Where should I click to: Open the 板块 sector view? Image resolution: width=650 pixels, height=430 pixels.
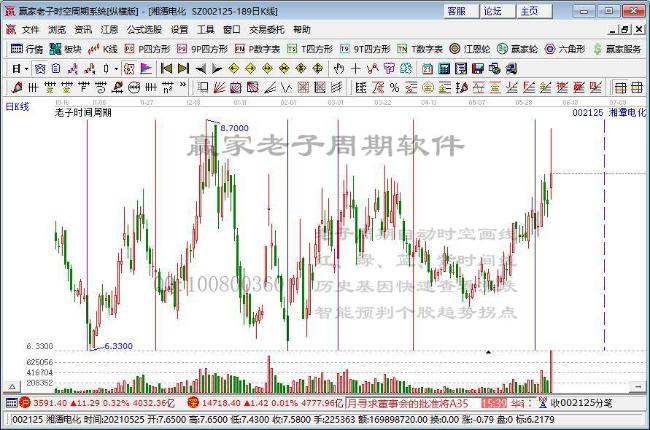(x=65, y=49)
